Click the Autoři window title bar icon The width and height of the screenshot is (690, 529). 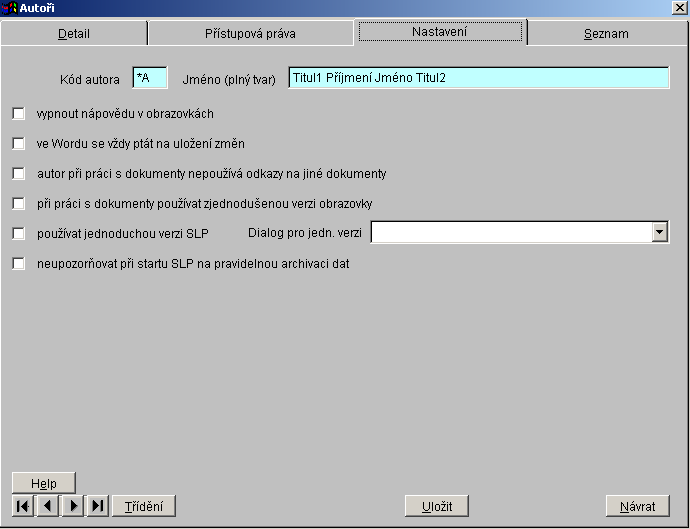coord(10,8)
